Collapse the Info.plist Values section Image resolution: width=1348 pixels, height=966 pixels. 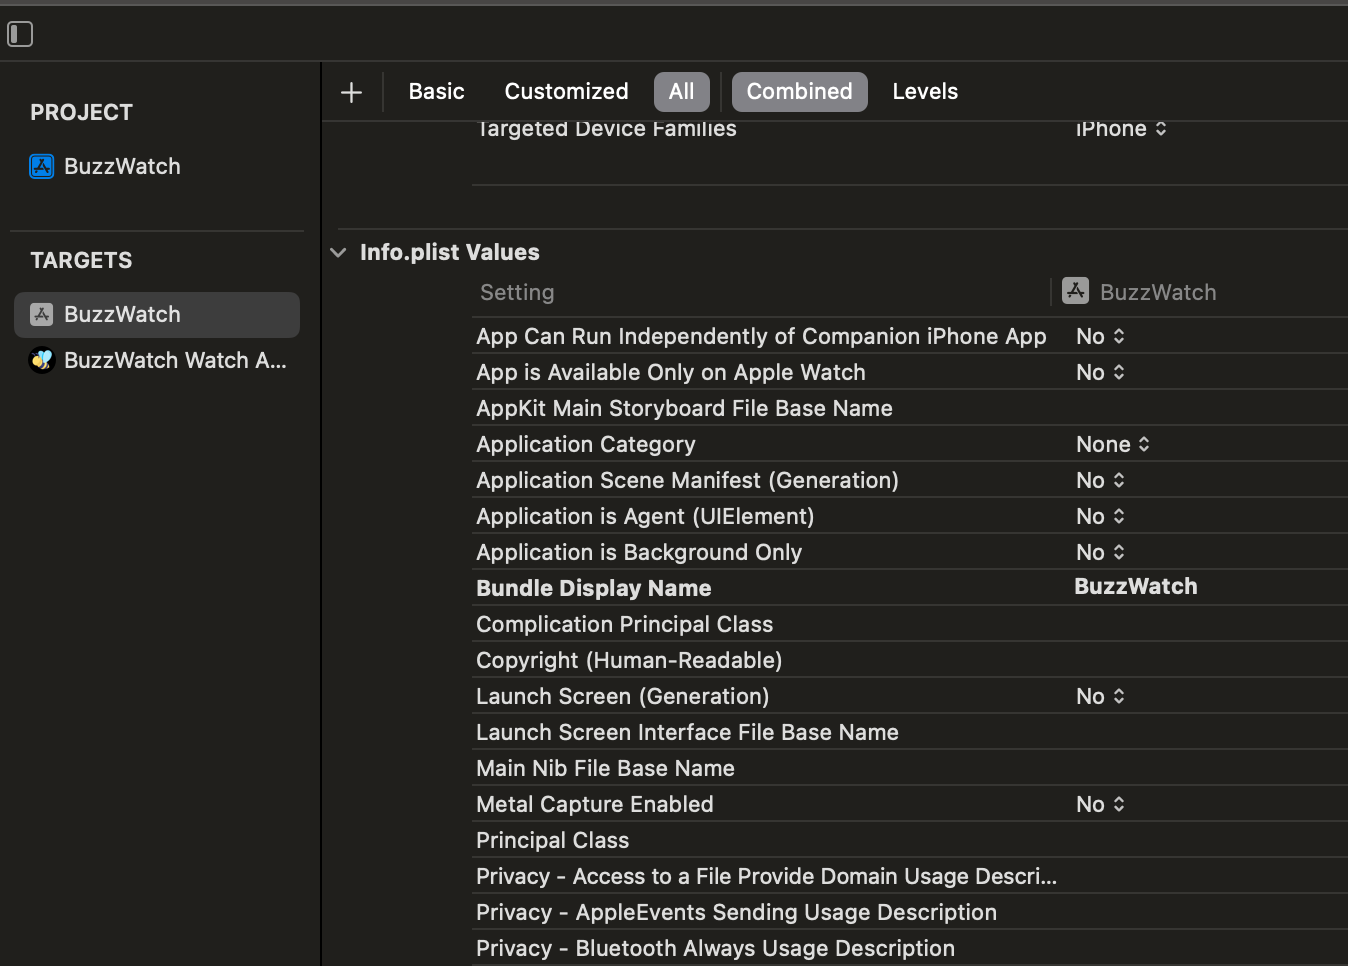pos(338,253)
